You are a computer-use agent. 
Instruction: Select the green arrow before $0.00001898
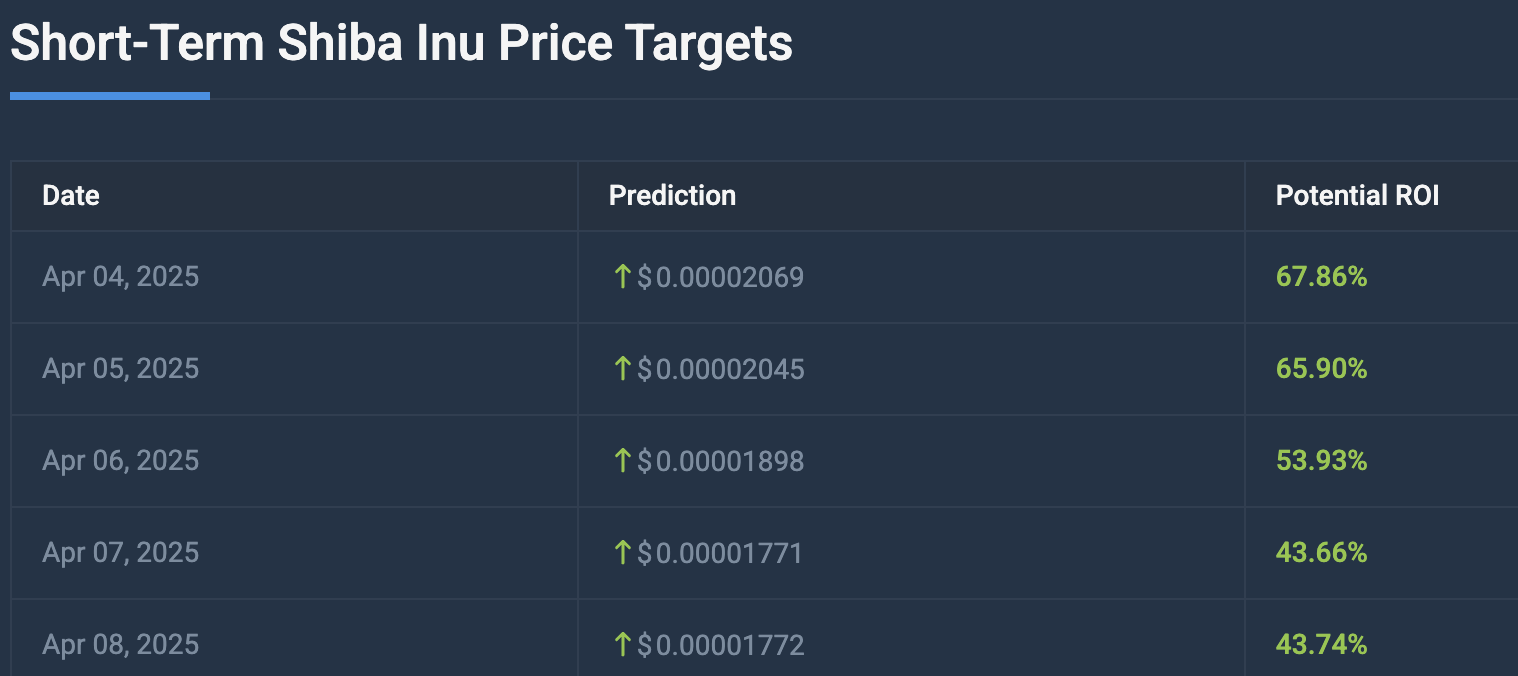pos(622,461)
